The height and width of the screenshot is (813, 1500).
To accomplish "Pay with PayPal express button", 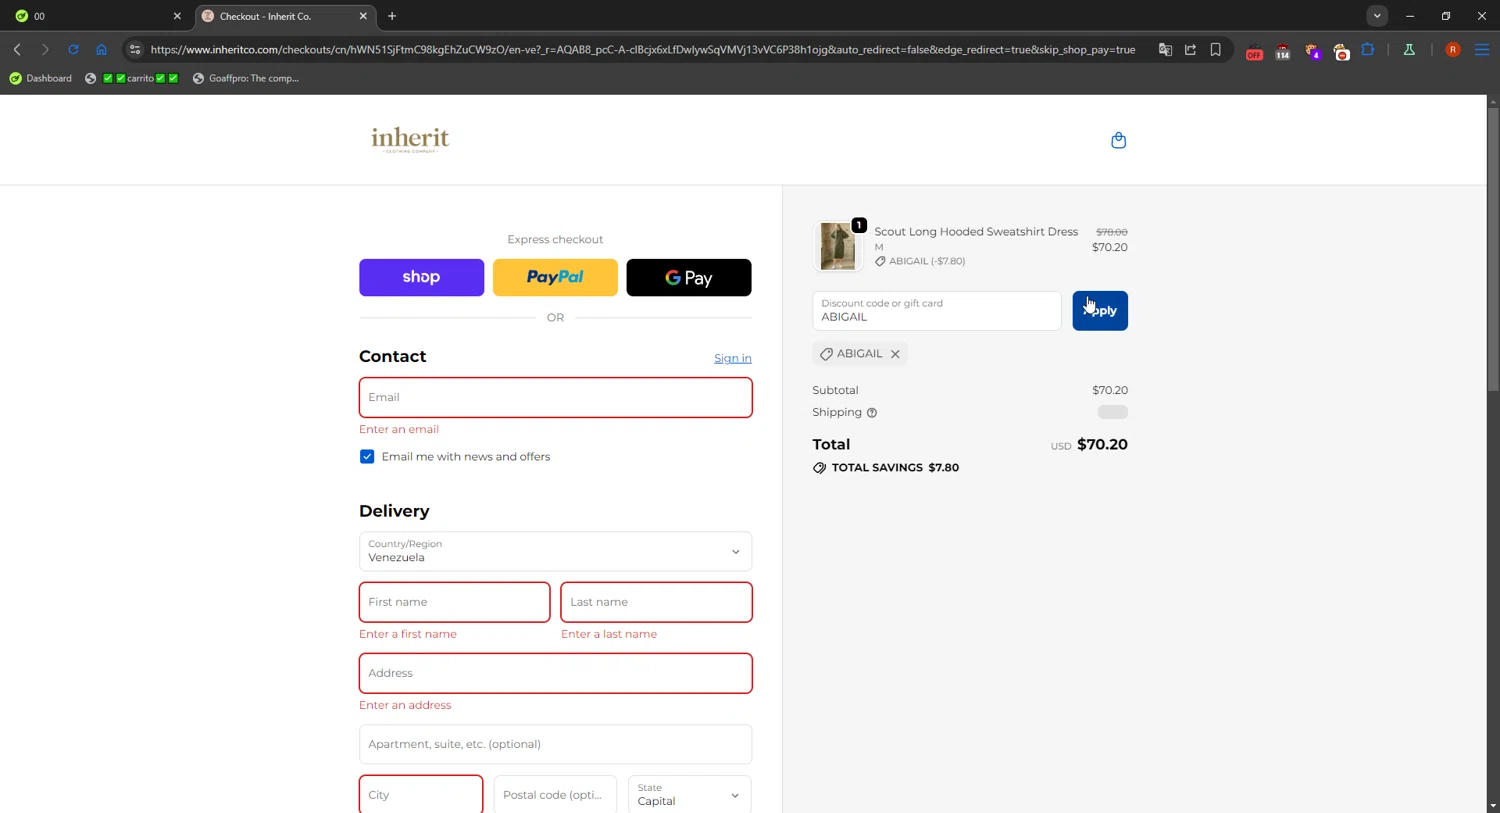I will point(555,277).
